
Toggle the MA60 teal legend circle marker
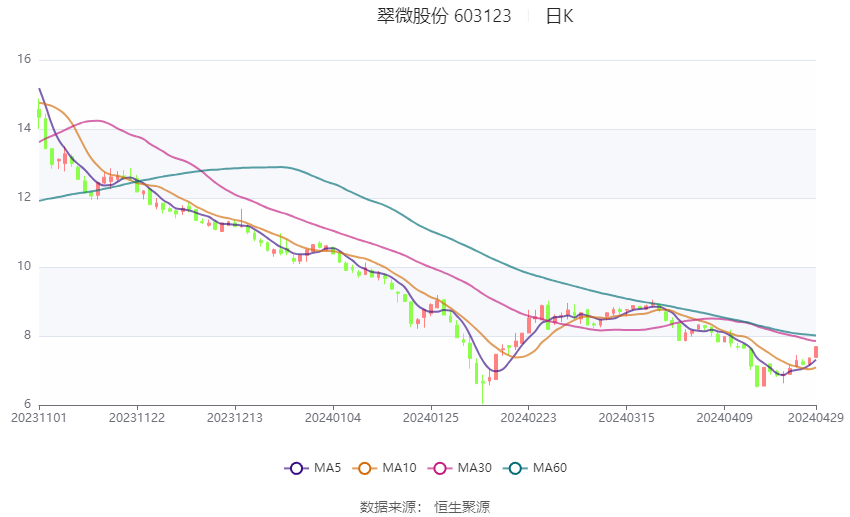tap(516, 468)
